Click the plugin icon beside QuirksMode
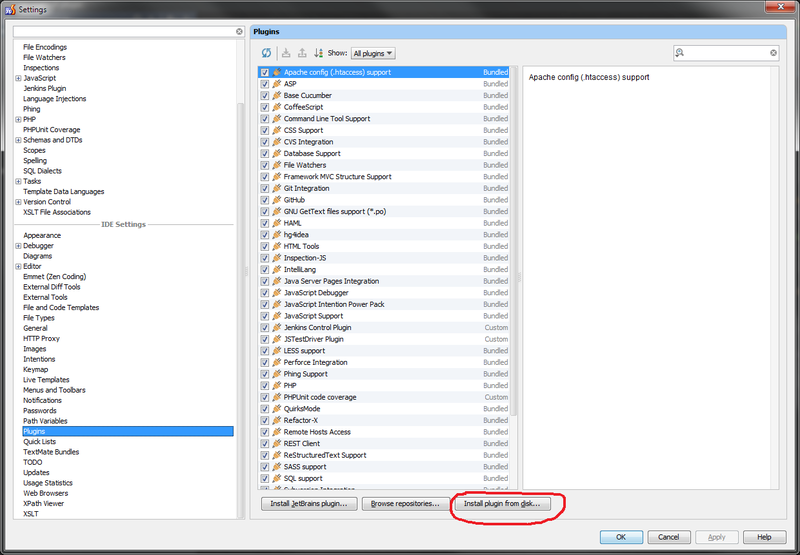Screen dimensions: 800x555 (x=277, y=409)
